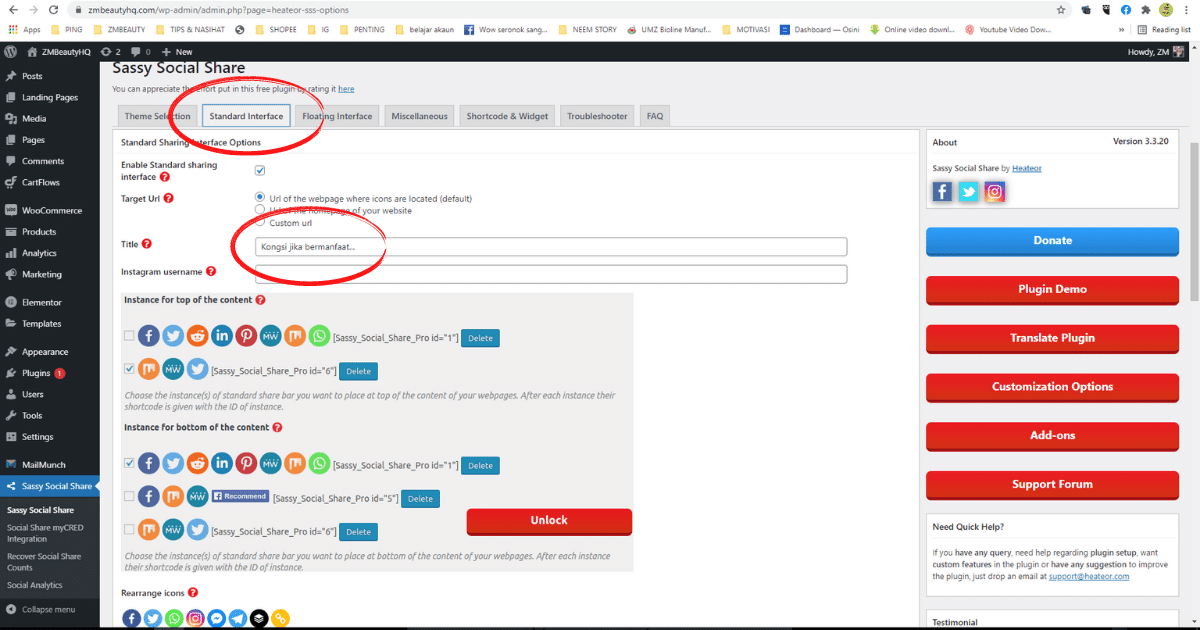Image resolution: width=1200 pixels, height=630 pixels.
Task: Bookmark this page with the star icon
Action: tap(1061, 9)
